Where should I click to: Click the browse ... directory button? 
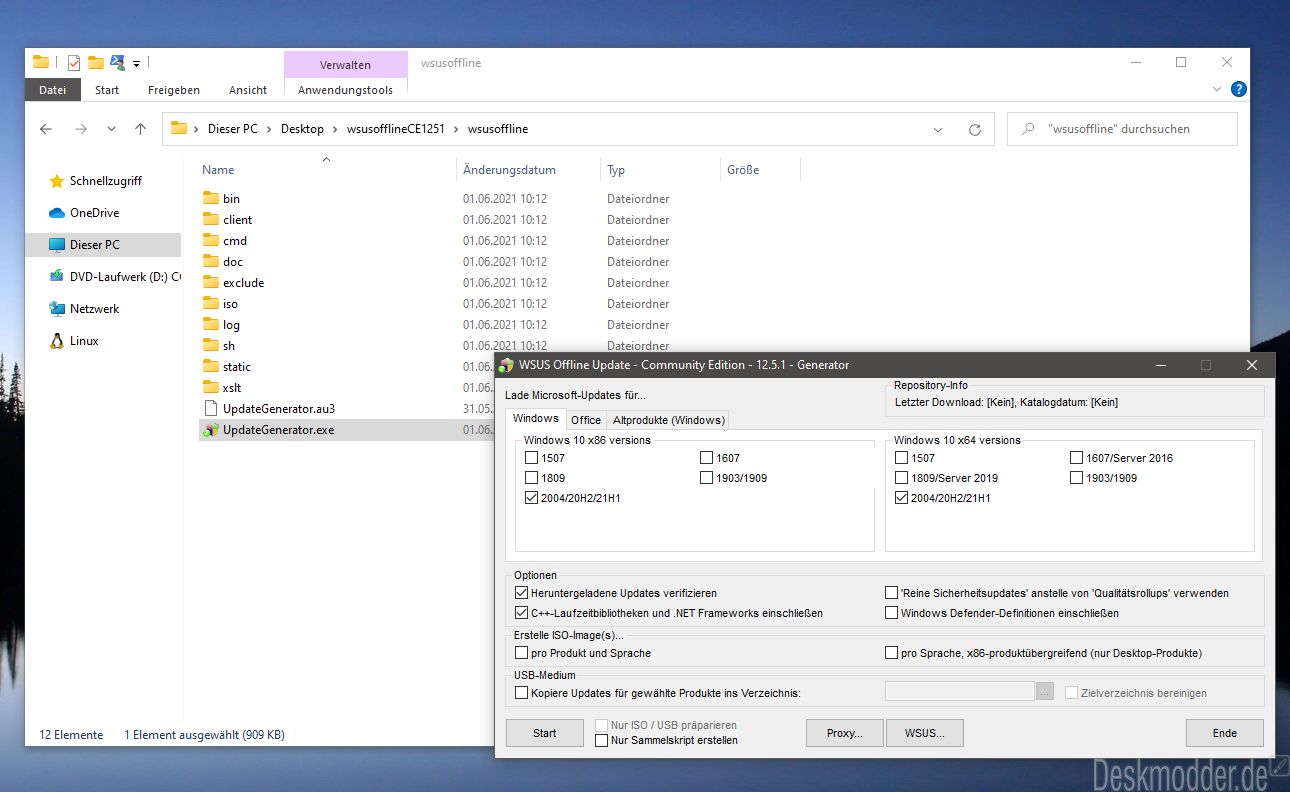[x=1045, y=691]
